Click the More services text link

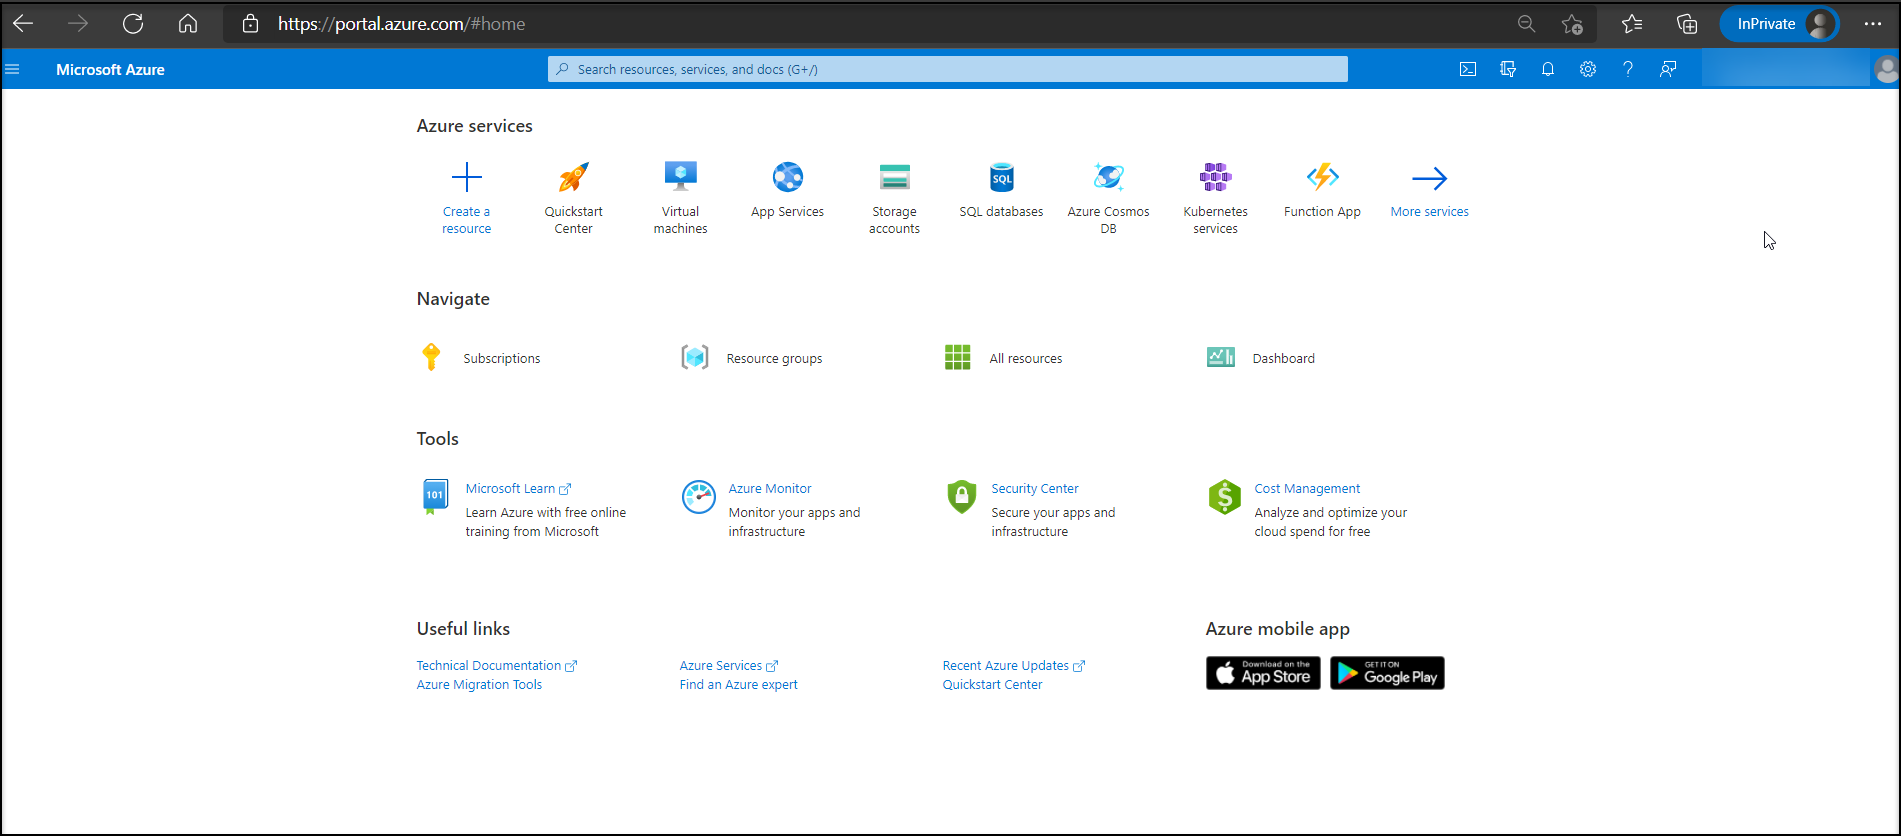click(x=1430, y=212)
